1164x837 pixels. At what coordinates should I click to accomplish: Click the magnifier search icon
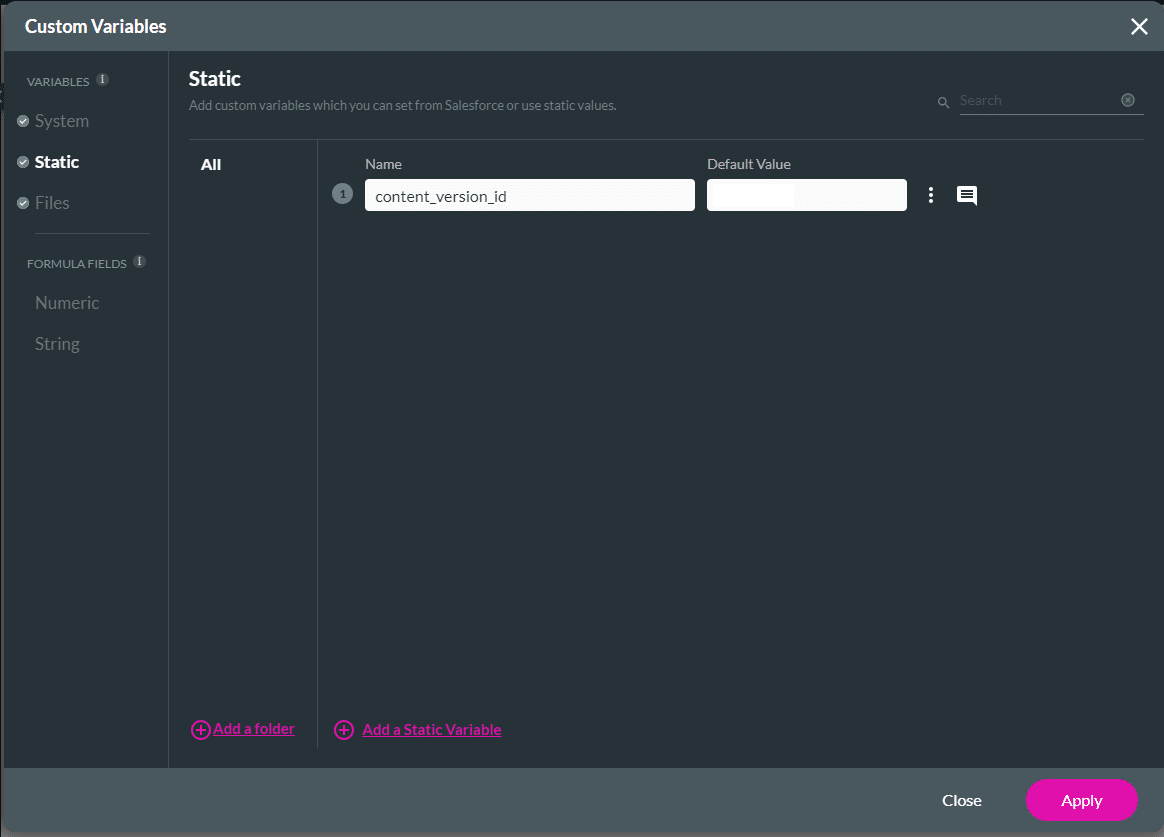[943, 102]
